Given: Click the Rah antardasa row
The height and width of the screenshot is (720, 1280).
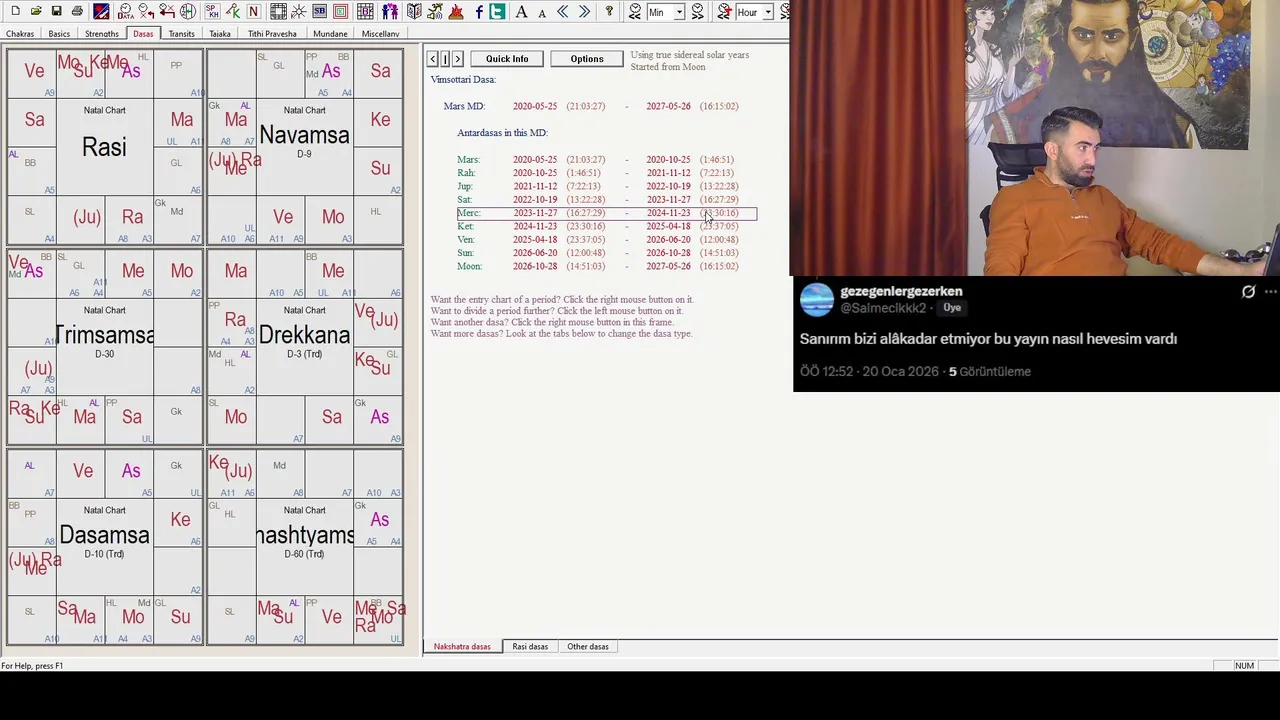Looking at the screenshot, I should [x=596, y=173].
